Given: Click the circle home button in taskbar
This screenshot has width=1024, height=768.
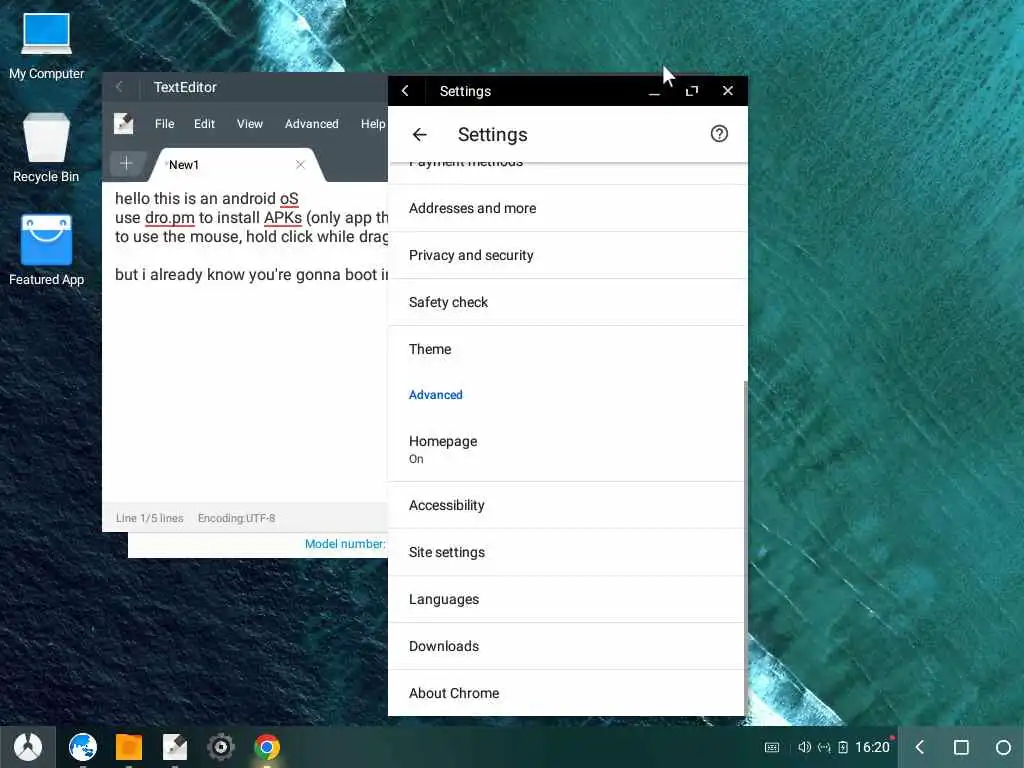Looking at the screenshot, I should (x=1002, y=746).
